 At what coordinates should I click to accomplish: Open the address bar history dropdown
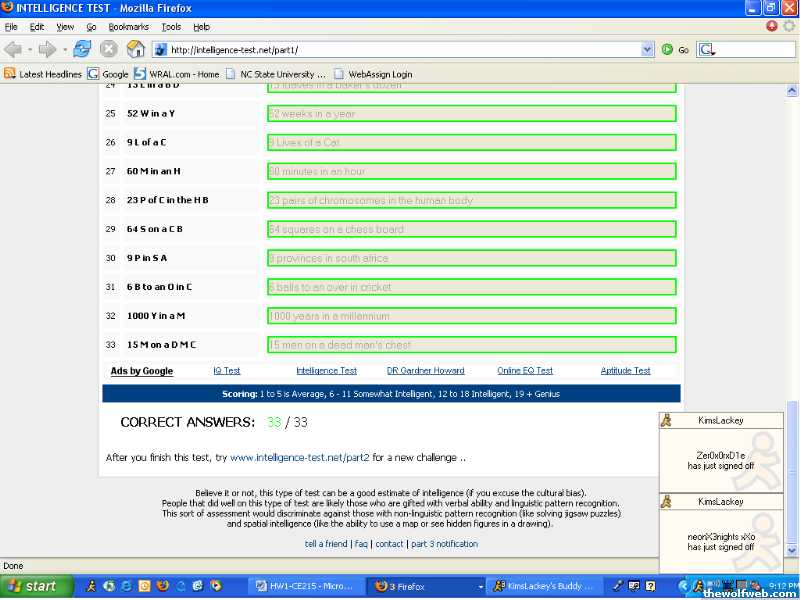click(647, 49)
